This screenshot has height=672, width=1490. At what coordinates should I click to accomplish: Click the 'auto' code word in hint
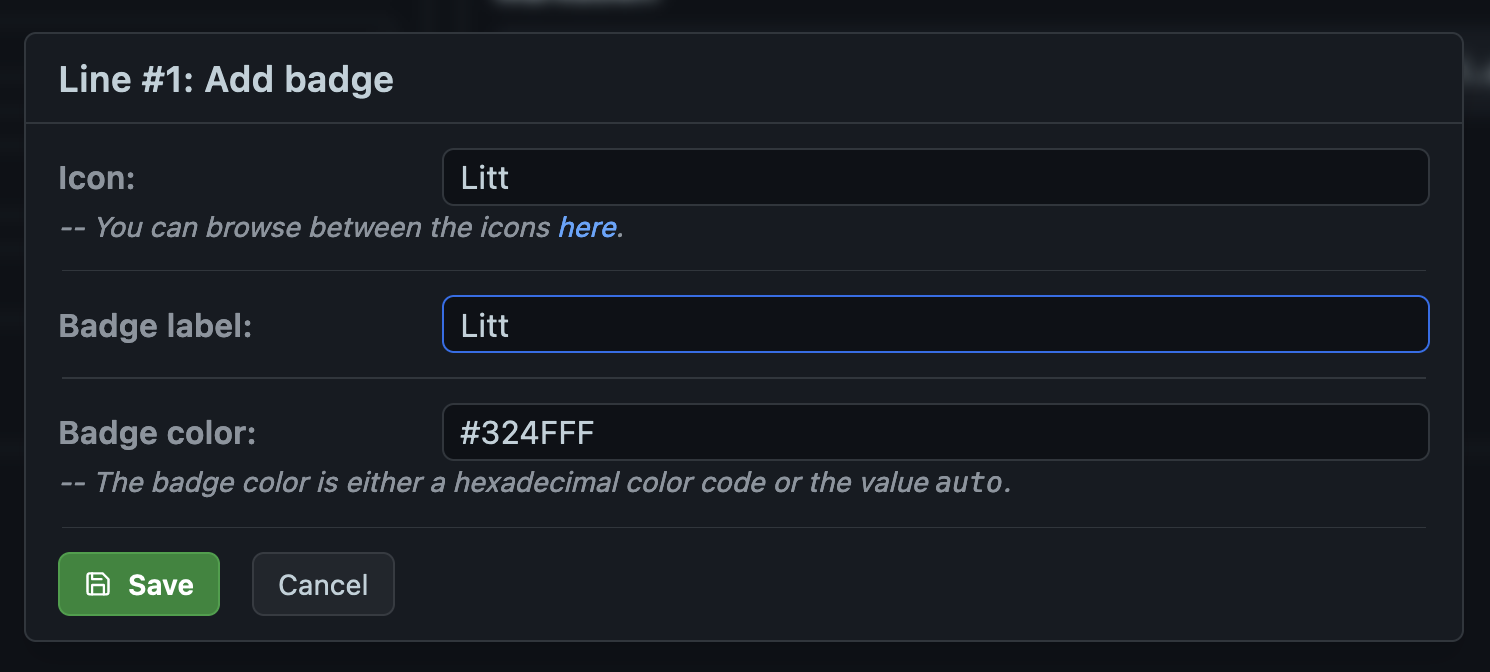coord(968,484)
